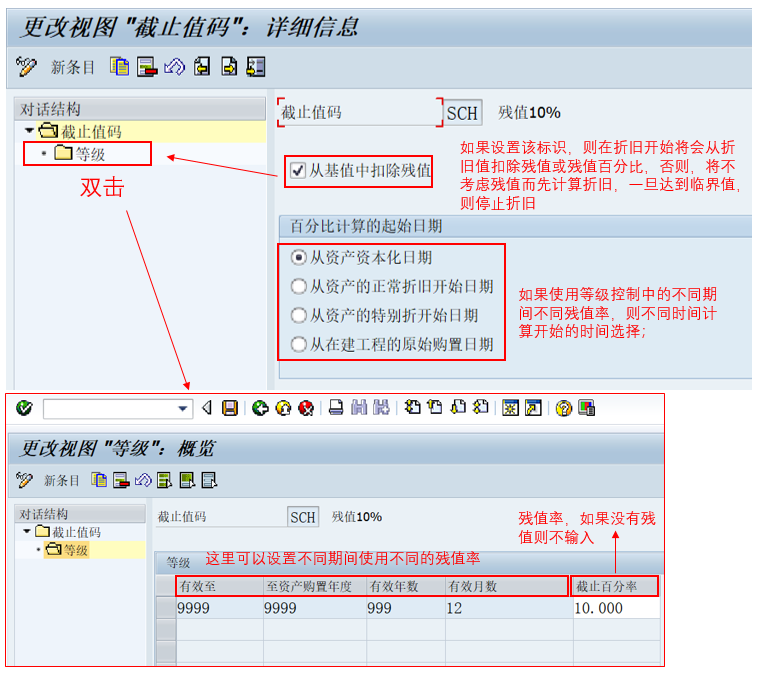Click the 截止百分率 cell showing 10.000
Image resolution: width=757 pixels, height=674 pixels.
615,608
